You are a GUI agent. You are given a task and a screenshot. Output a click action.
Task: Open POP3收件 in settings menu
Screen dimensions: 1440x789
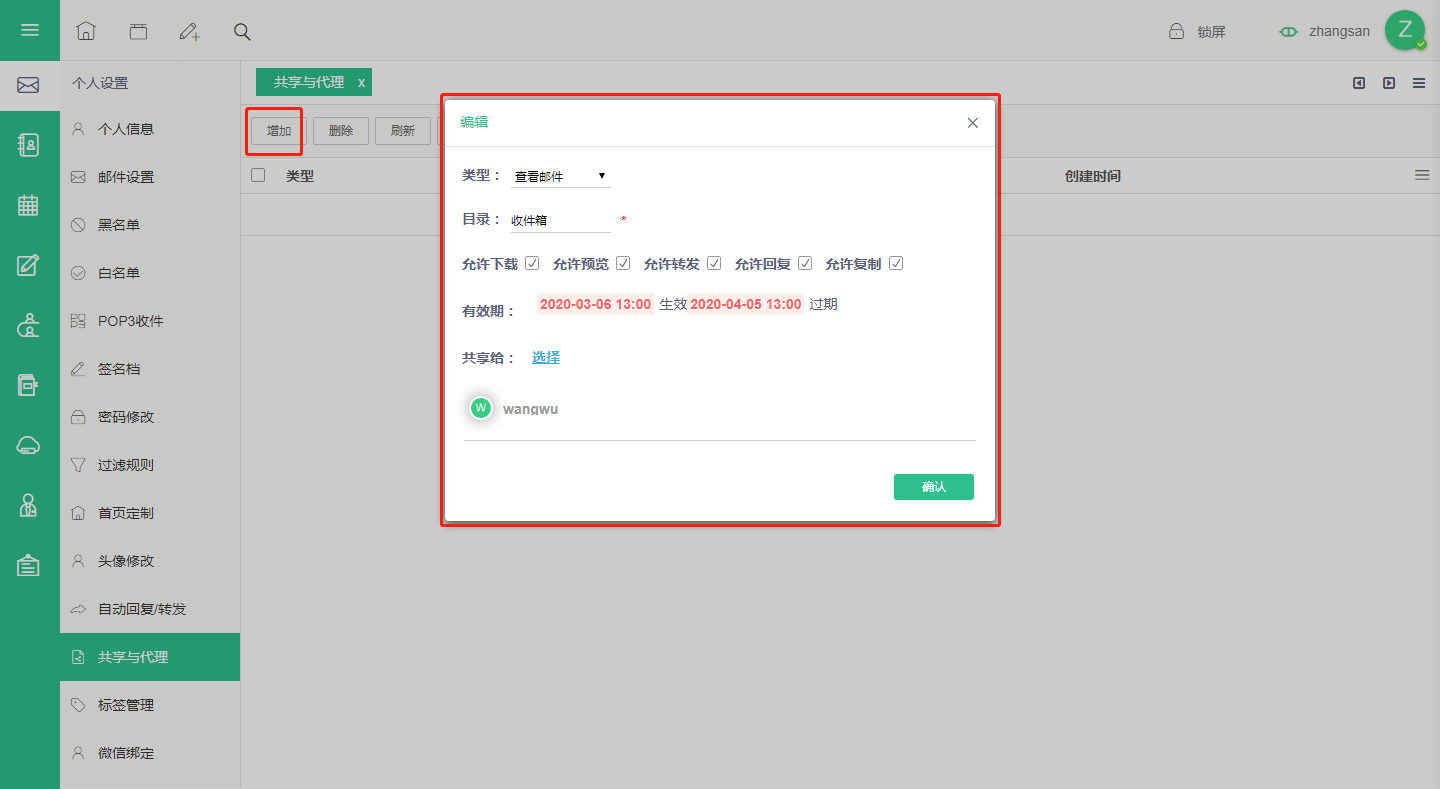150,321
